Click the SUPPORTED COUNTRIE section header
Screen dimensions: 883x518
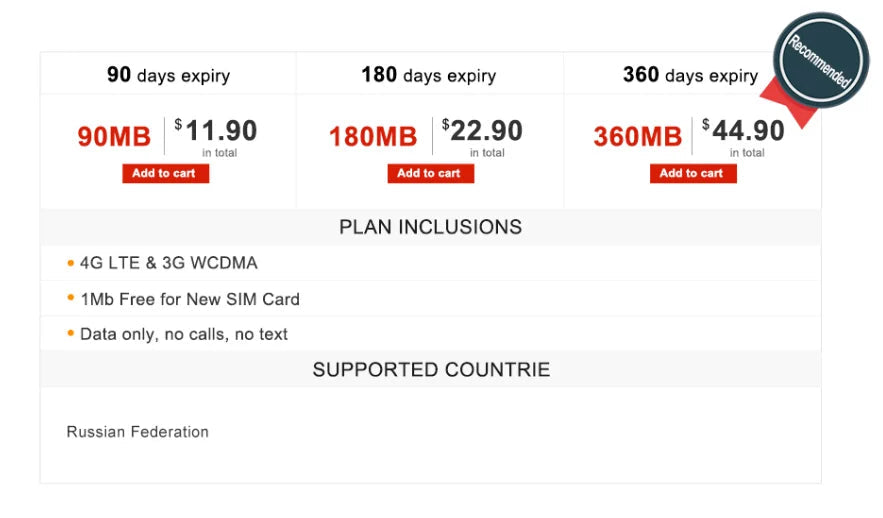pos(431,370)
